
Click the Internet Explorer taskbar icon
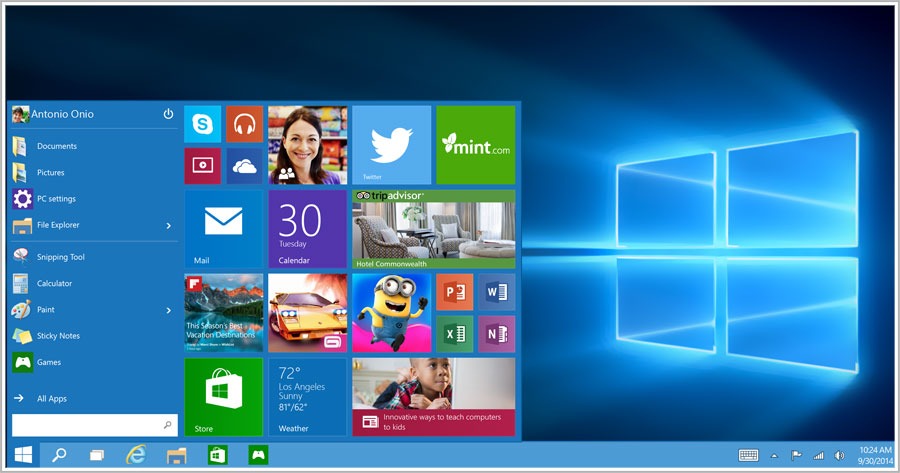tap(136, 455)
